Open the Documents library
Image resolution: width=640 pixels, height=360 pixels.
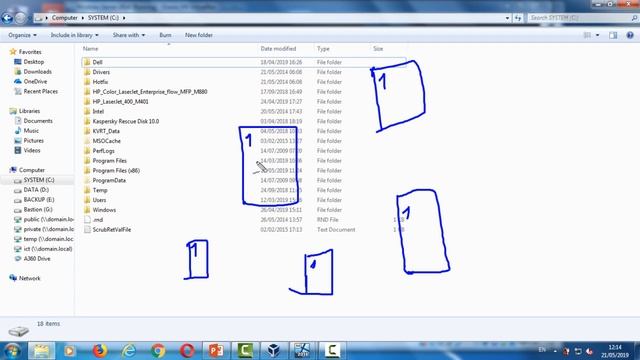33,121
